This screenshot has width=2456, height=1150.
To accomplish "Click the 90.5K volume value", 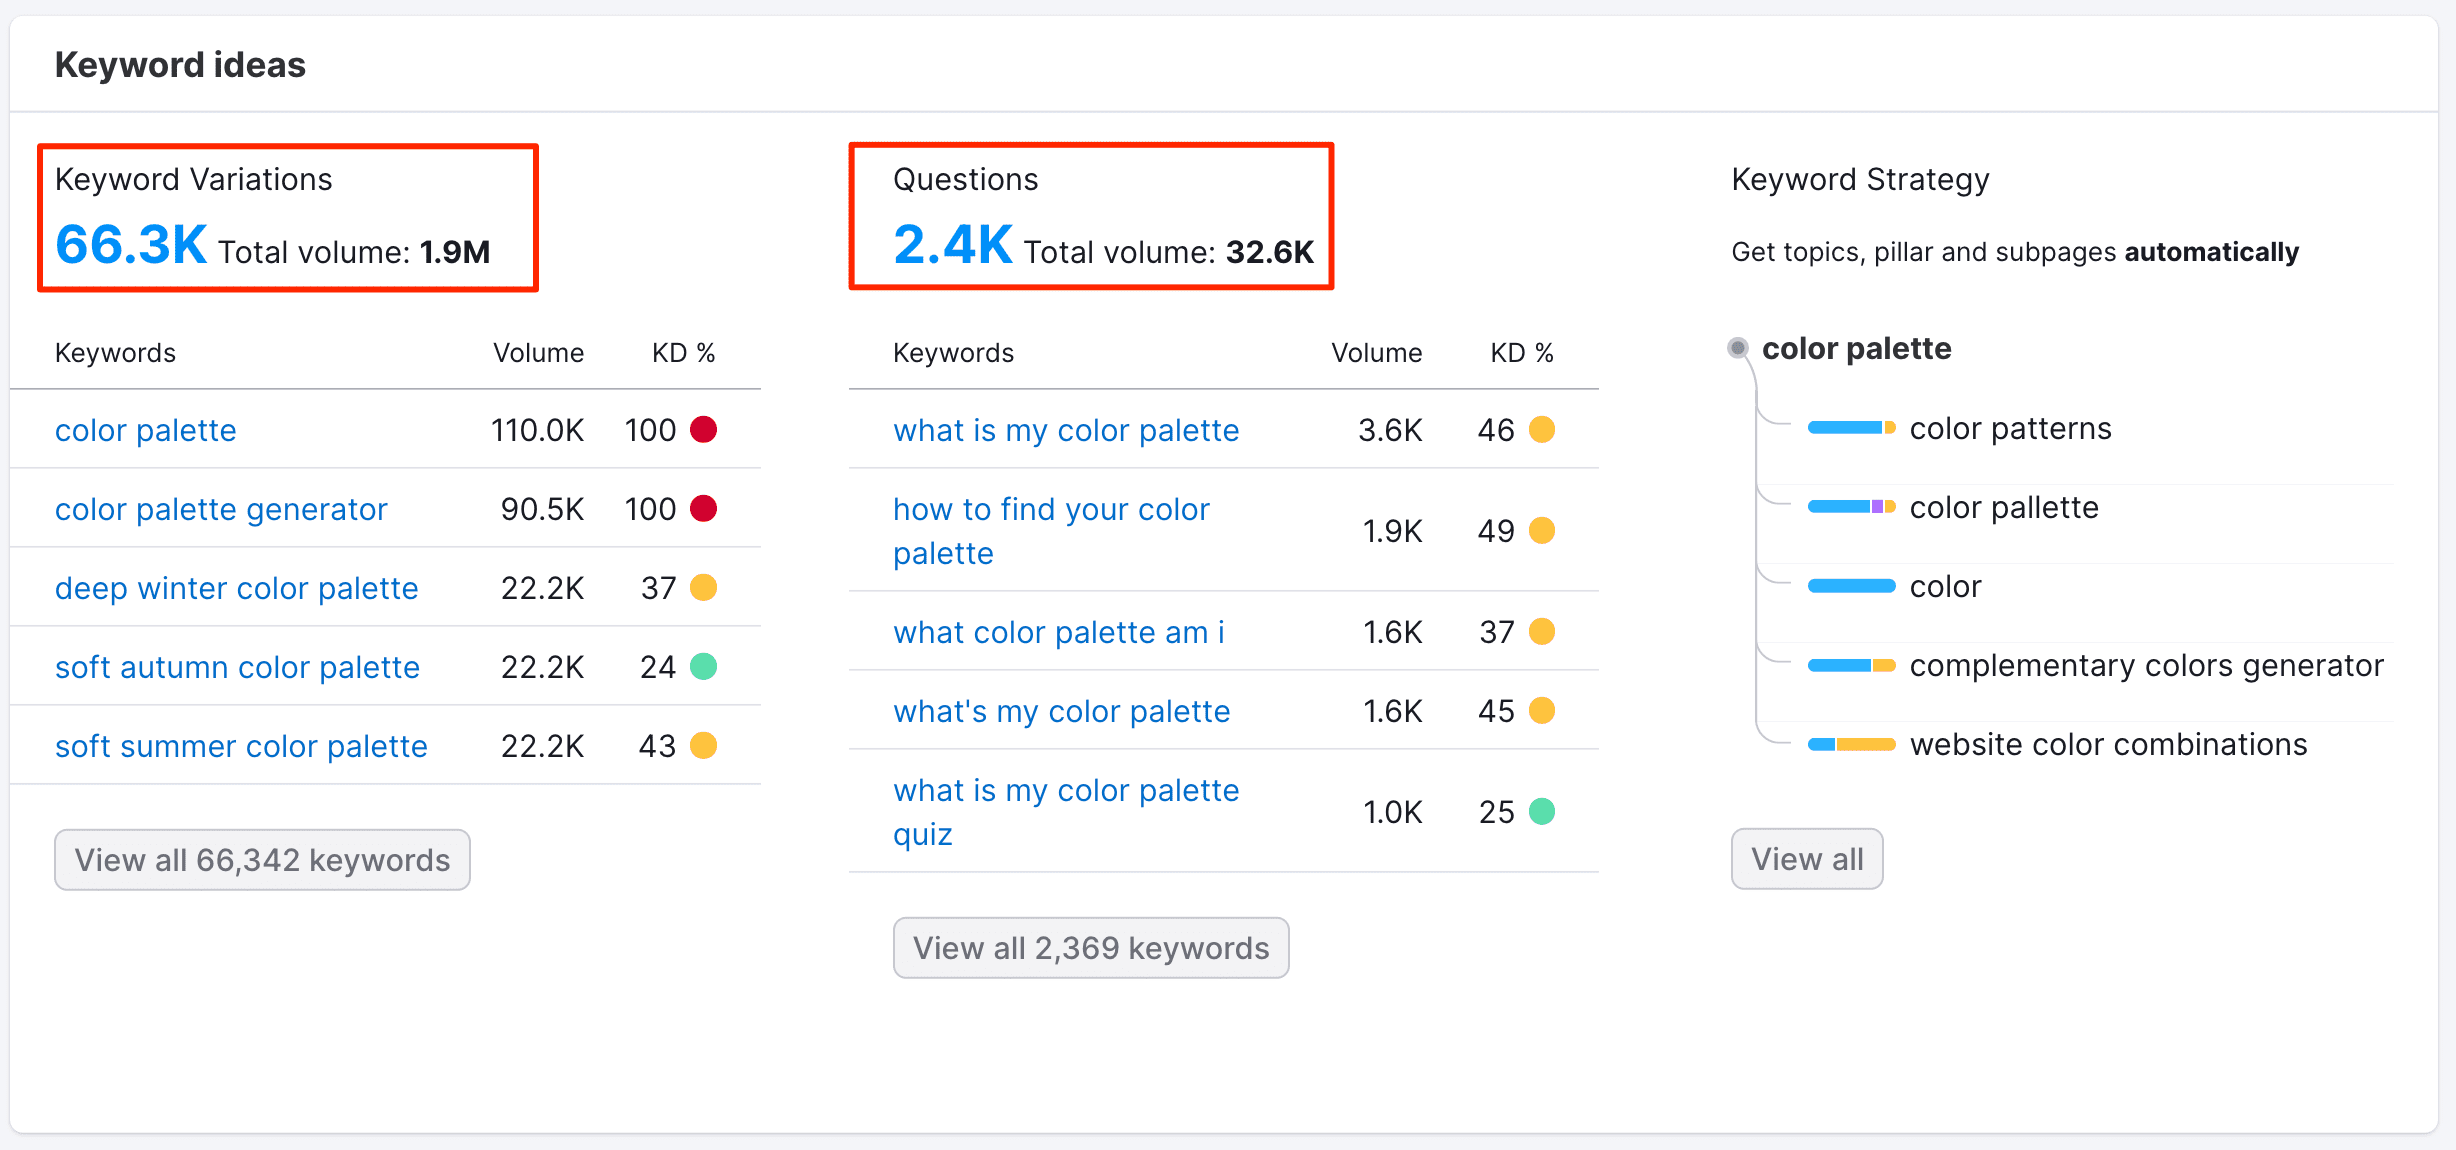I will click(x=542, y=509).
